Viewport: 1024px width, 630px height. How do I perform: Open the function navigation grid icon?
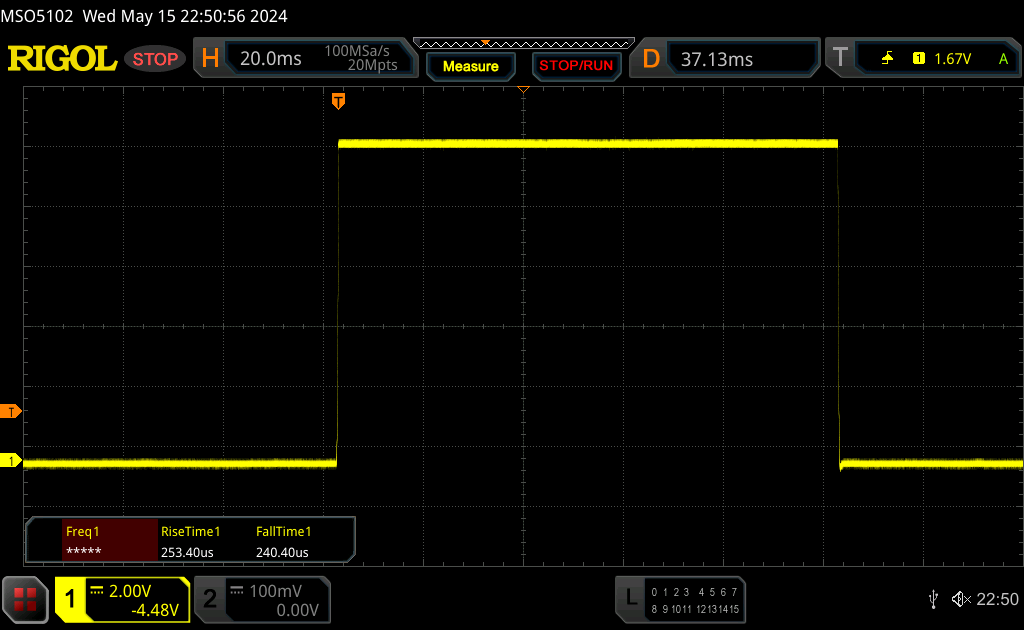pos(25,599)
